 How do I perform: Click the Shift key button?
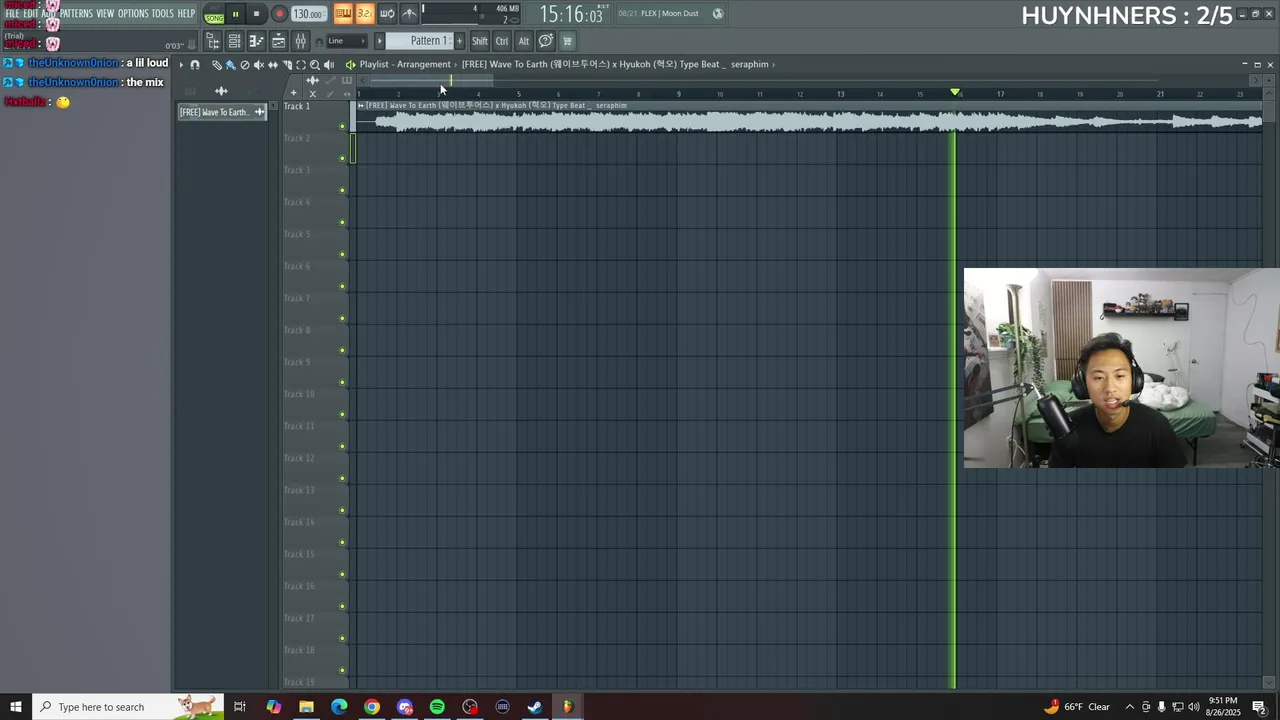coord(480,41)
